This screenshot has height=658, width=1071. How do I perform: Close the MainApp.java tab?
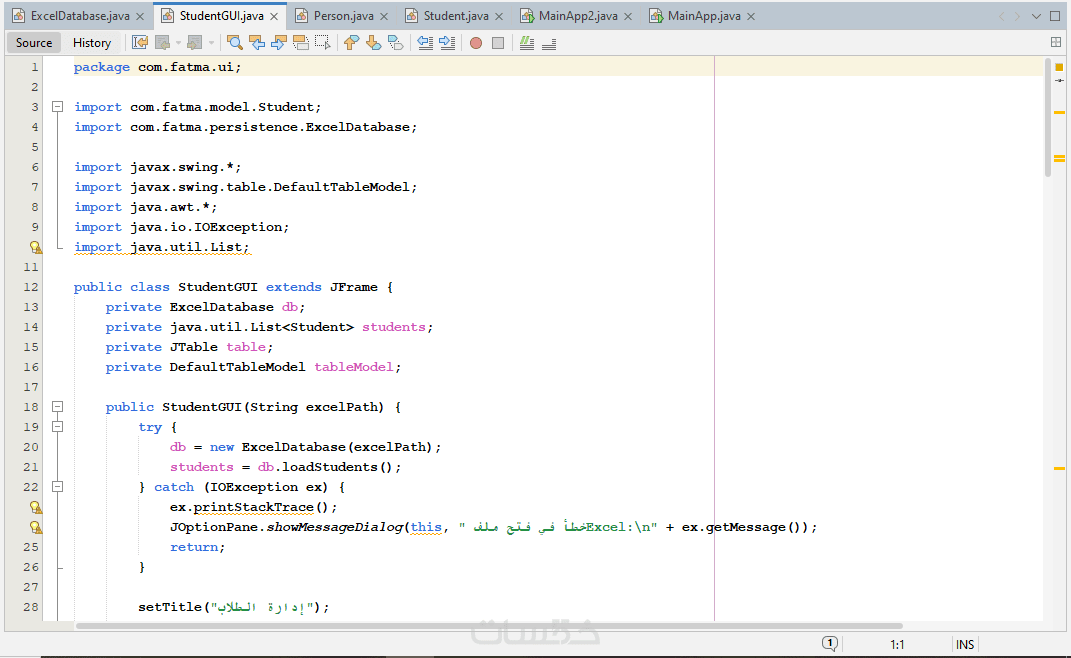click(x=751, y=16)
